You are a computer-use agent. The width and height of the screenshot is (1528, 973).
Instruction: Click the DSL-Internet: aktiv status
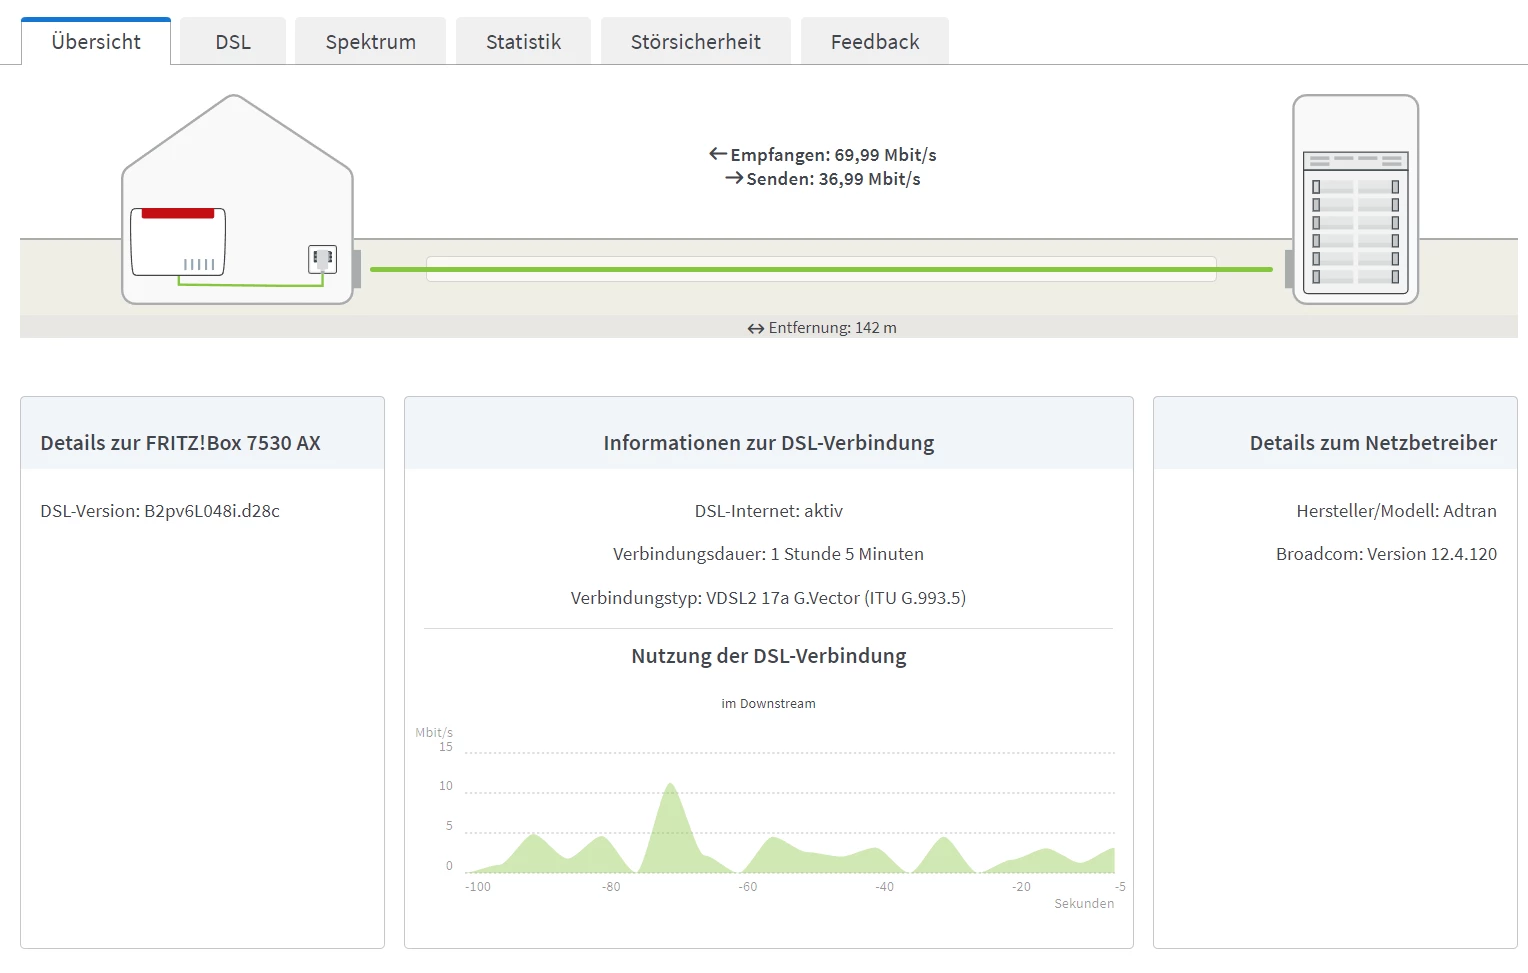tap(768, 511)
